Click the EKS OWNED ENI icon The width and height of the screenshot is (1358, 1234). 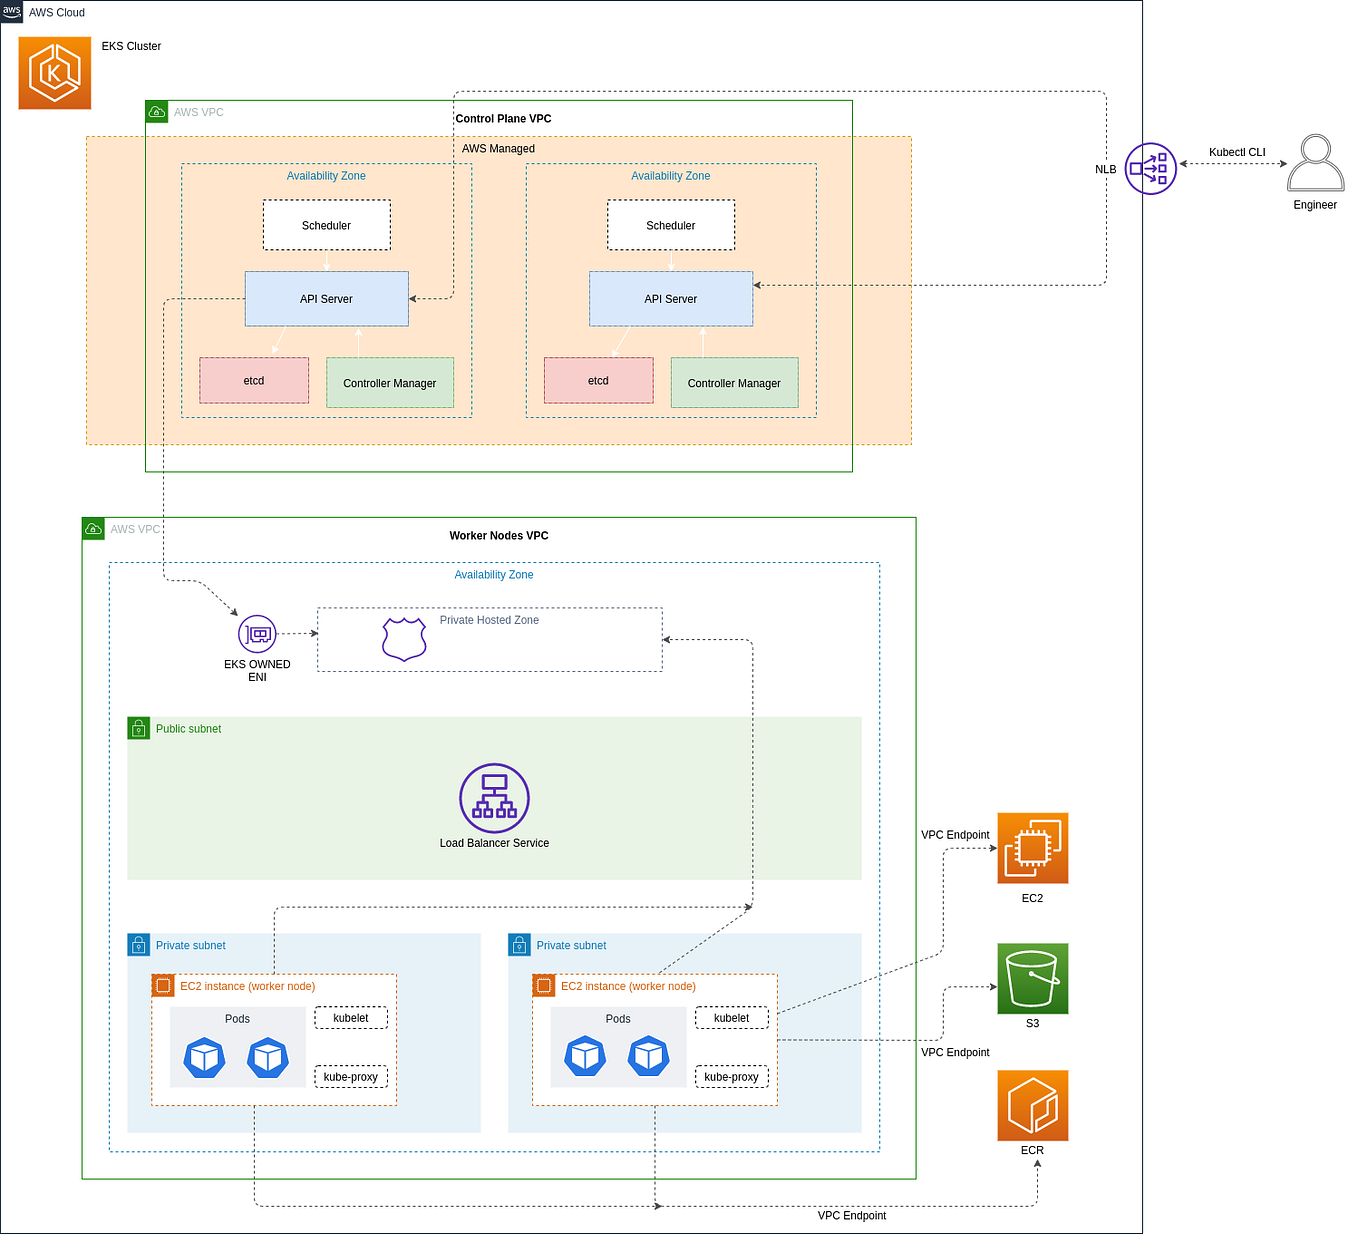257,633
